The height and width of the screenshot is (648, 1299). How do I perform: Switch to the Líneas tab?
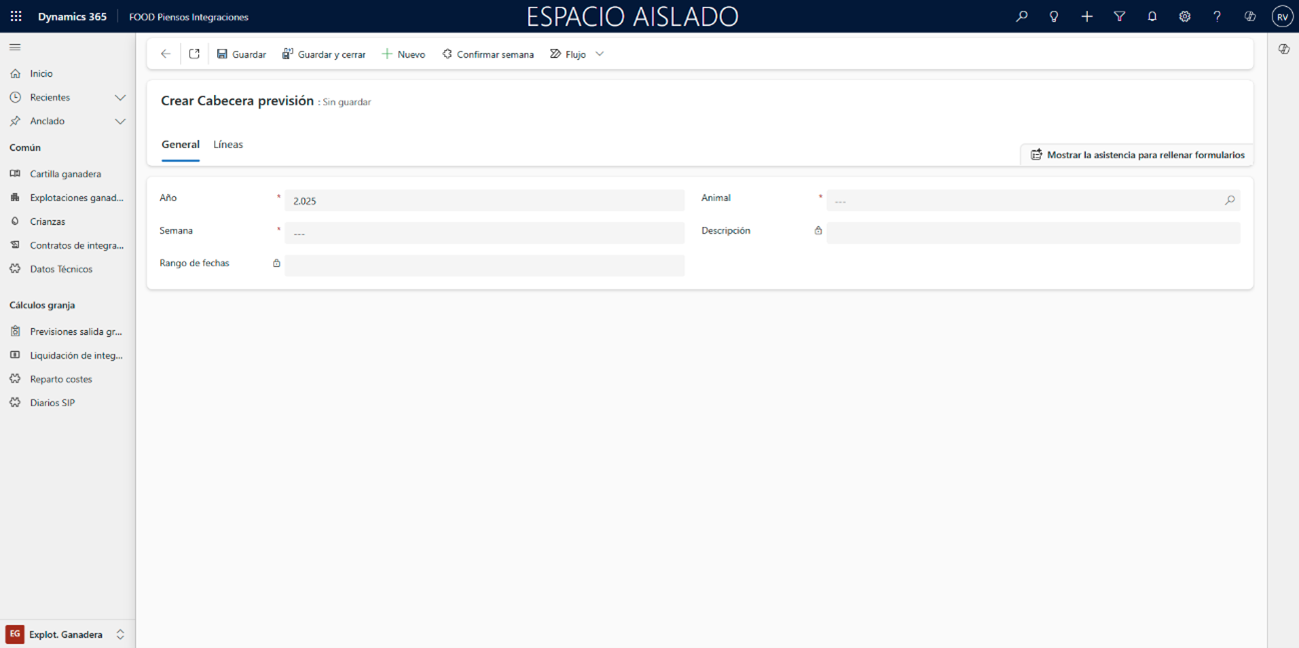(228, 144)
